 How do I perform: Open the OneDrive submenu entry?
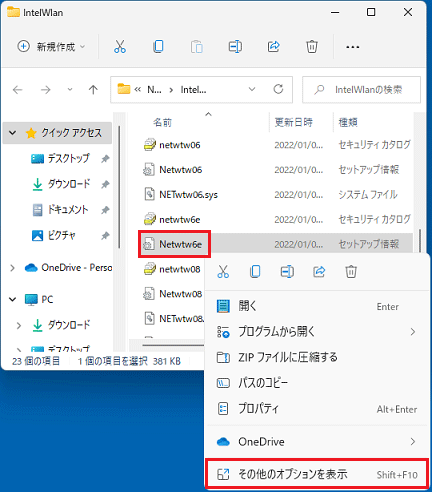point(316,442)
